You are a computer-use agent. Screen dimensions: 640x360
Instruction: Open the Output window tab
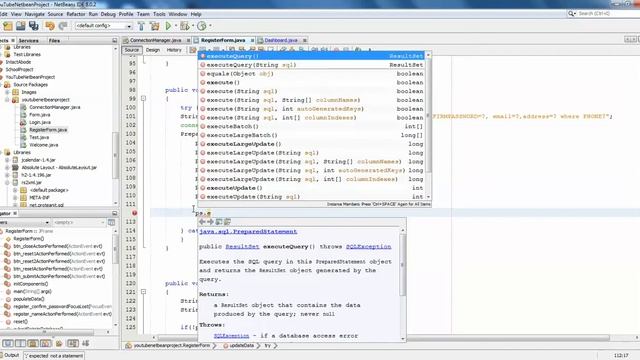pos(11,355)
